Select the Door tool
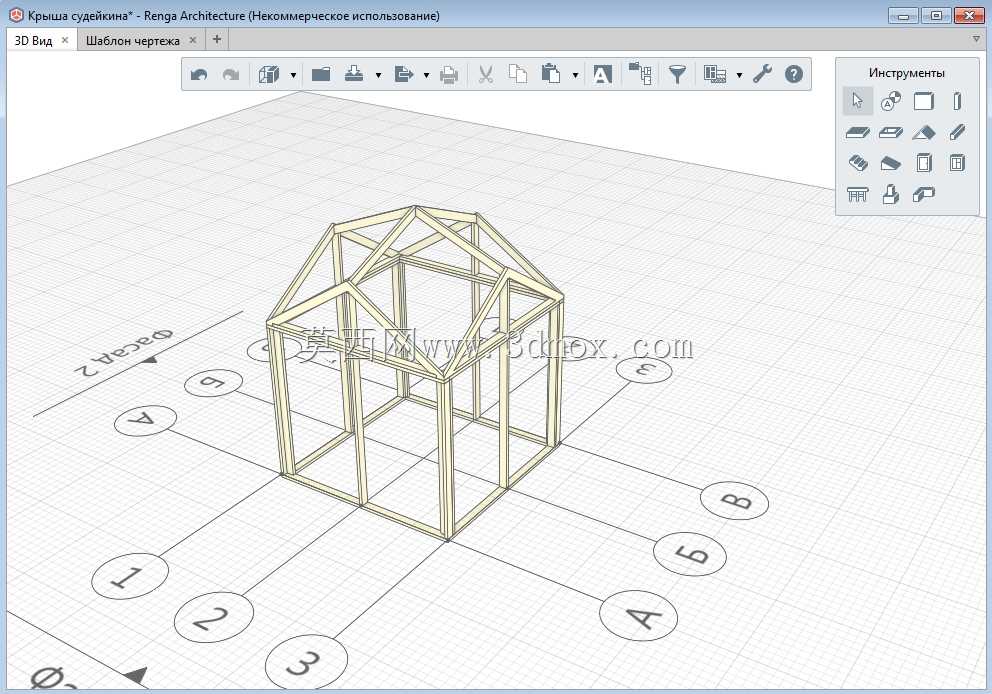 point(924,163)
